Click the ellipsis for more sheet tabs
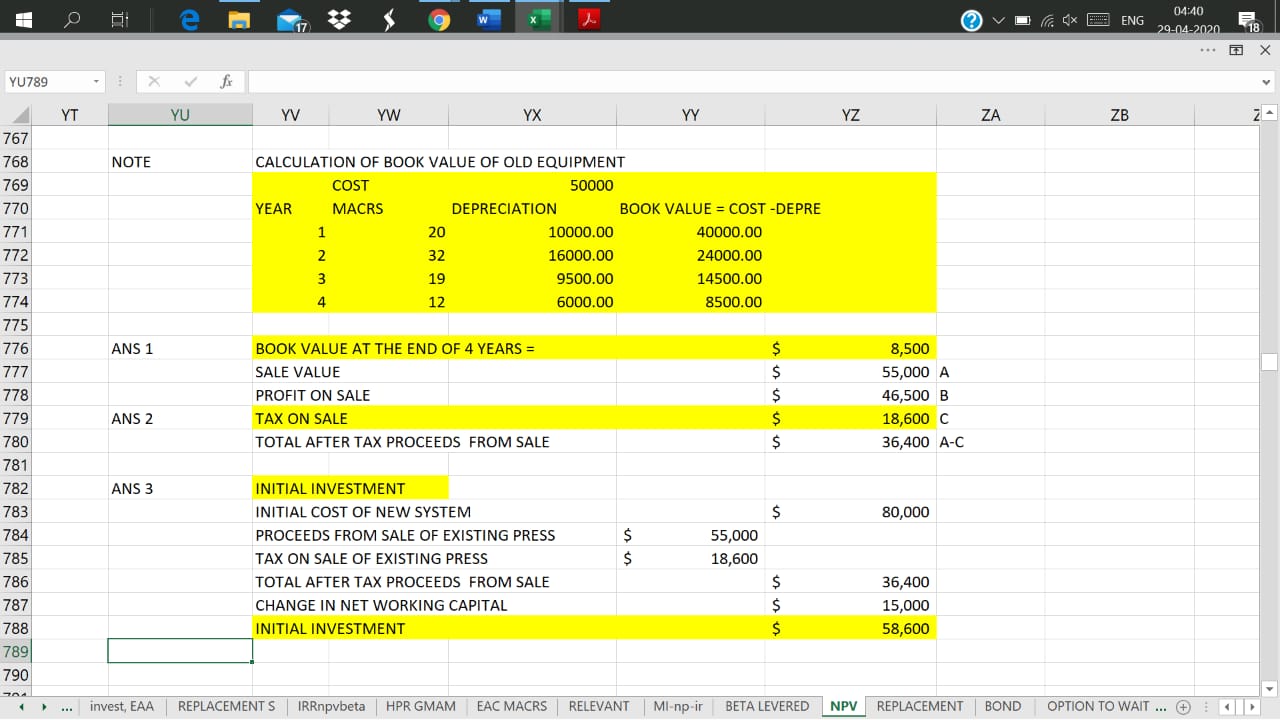The width and height of the screenshot is (1280, 720). [x=66, y=706]
